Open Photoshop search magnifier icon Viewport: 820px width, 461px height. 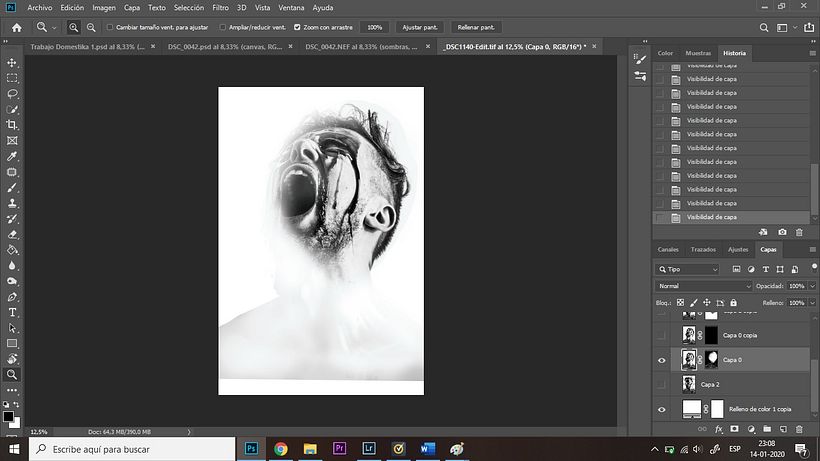click(764, 28)
